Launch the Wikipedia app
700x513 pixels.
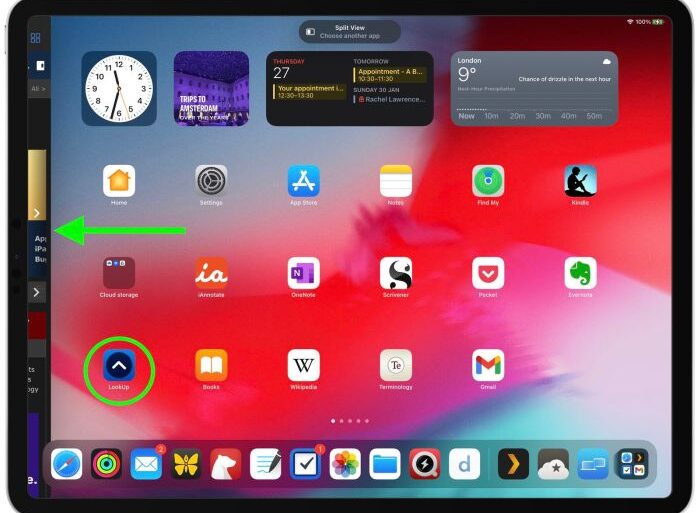[304, 365]
